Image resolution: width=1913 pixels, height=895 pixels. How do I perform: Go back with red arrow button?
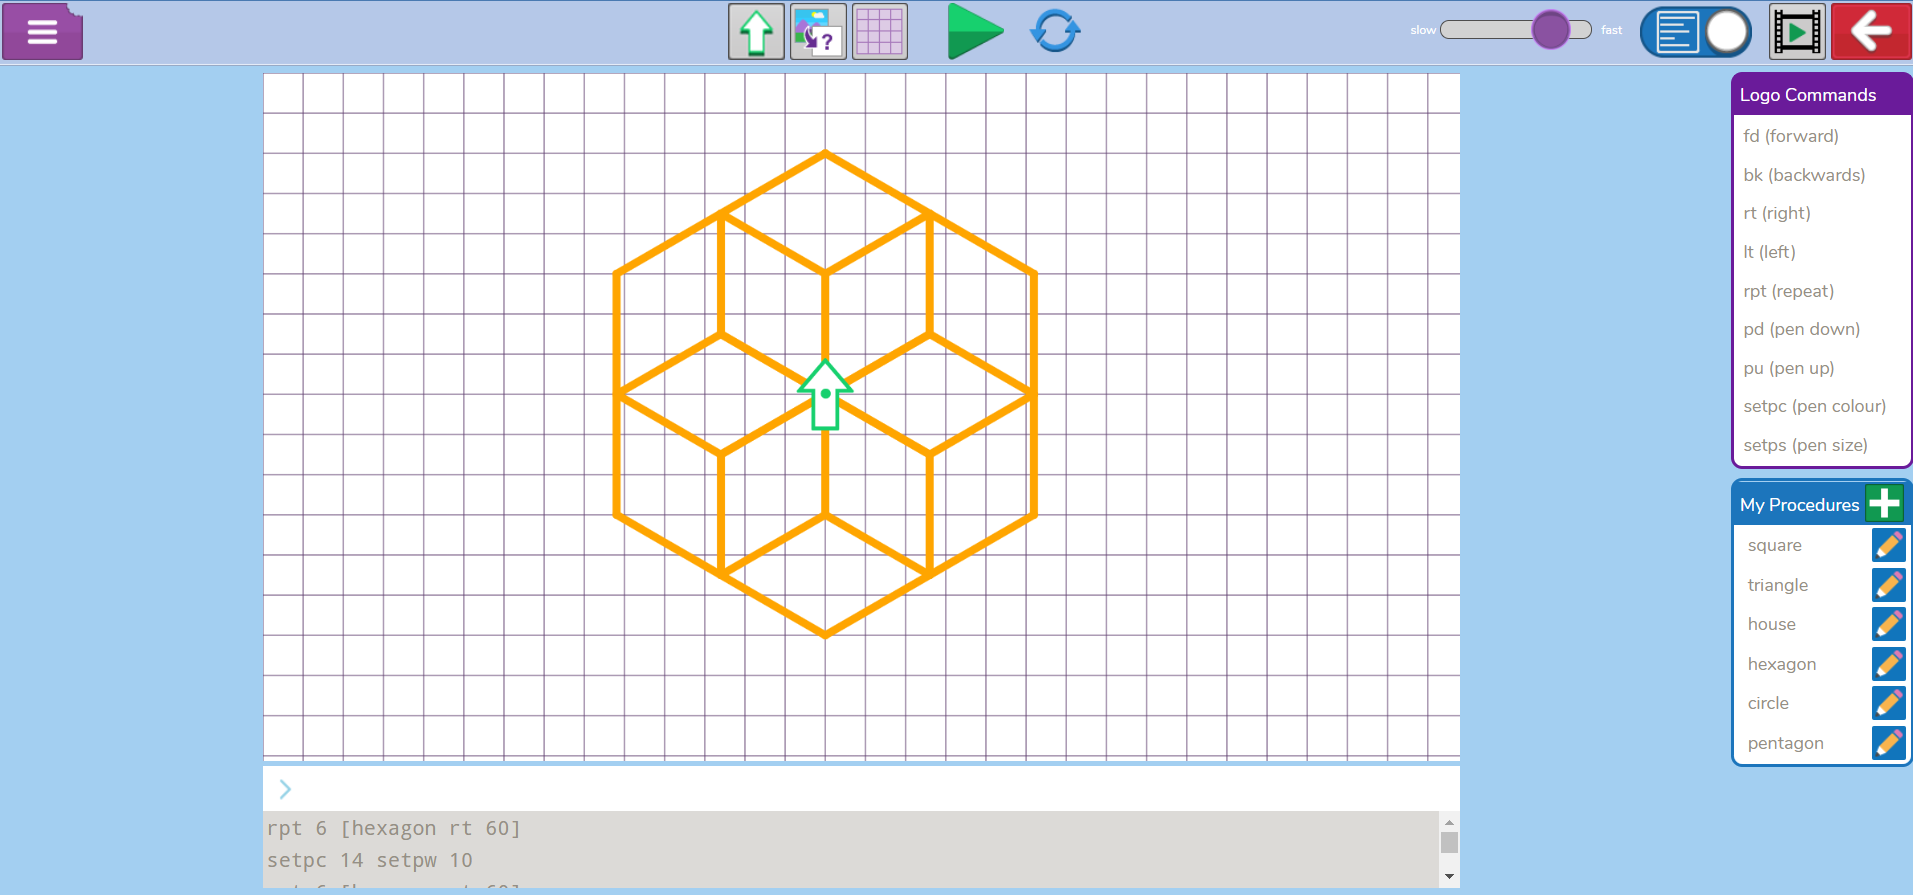pos(1871,32)
